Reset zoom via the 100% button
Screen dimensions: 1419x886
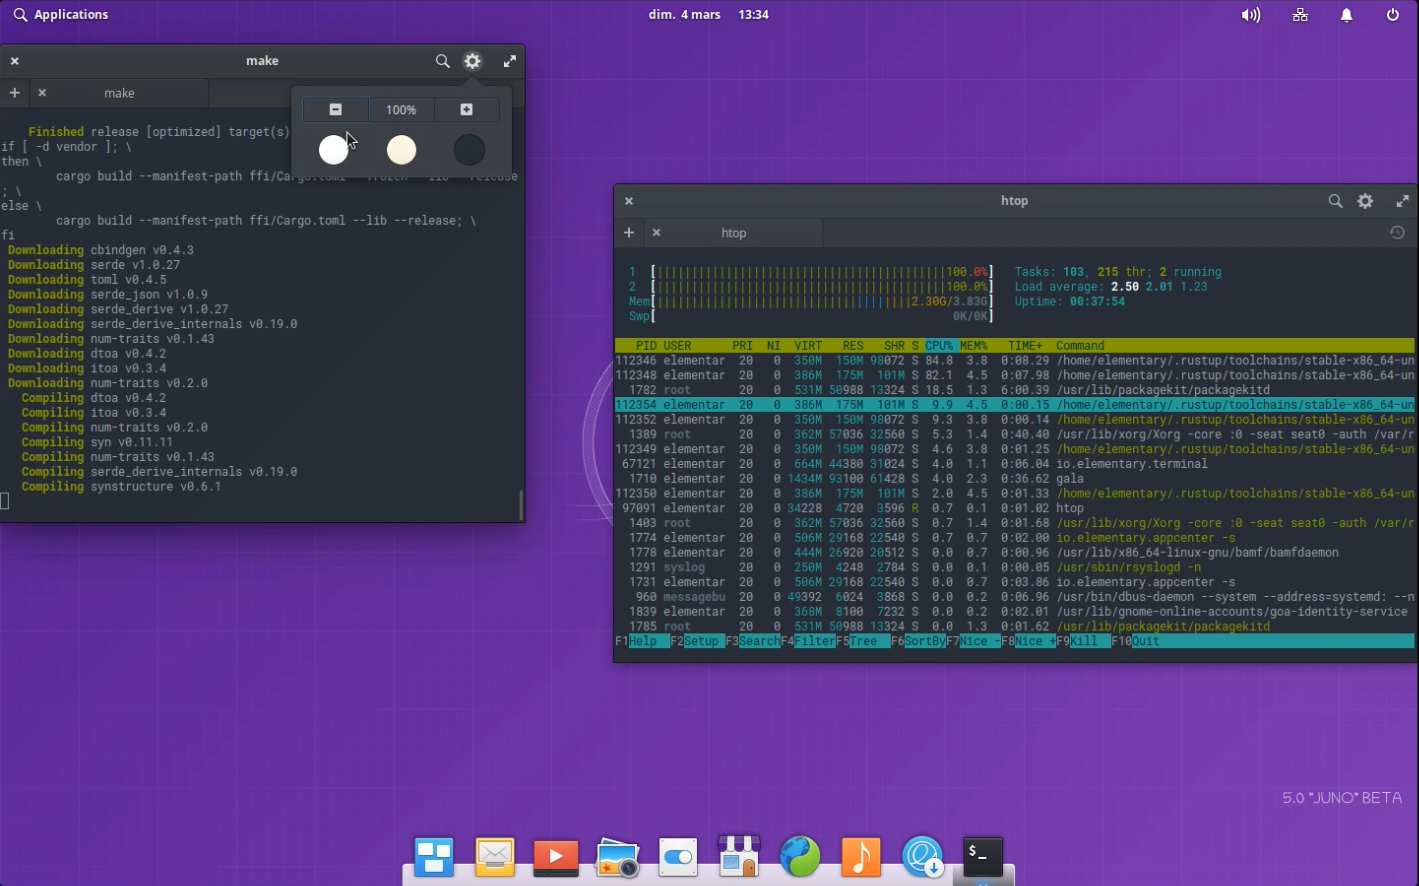coord(401,109)
